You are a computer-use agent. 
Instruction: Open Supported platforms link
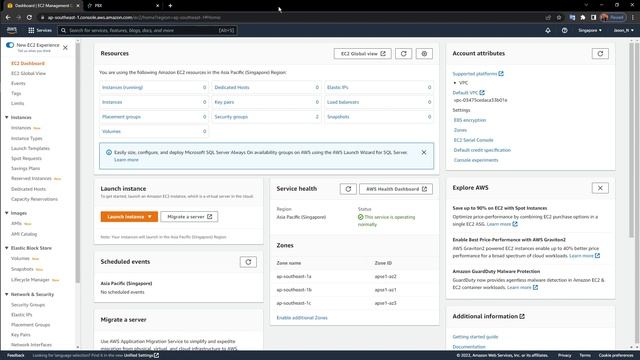point(478,74)
